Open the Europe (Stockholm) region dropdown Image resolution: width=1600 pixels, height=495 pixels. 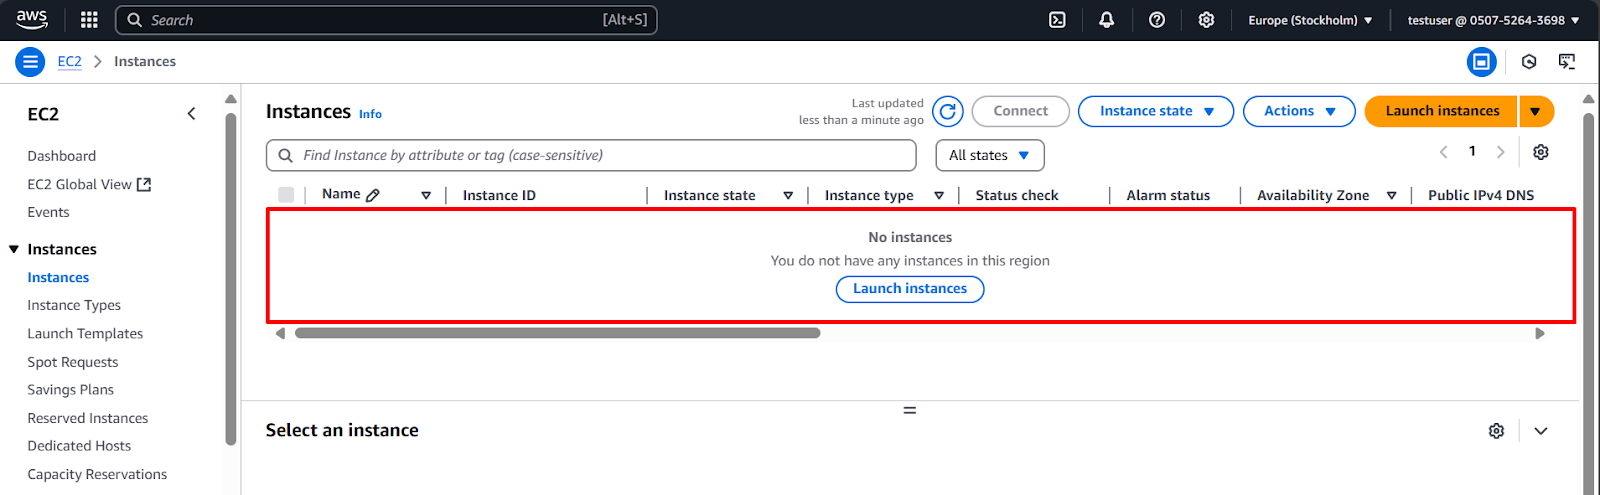click(x=1310, y=20)
